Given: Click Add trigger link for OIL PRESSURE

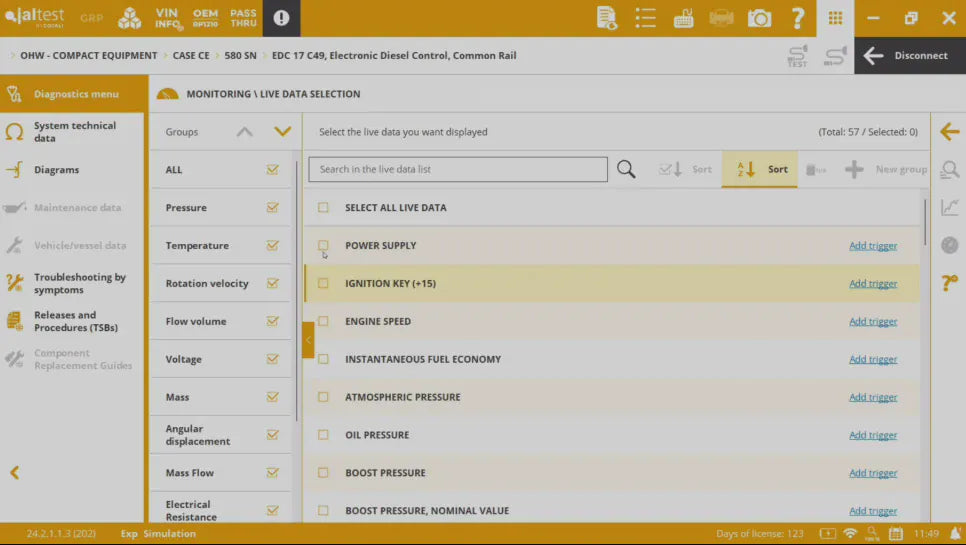Looking at the screenshot, I should tap(872, 435).
